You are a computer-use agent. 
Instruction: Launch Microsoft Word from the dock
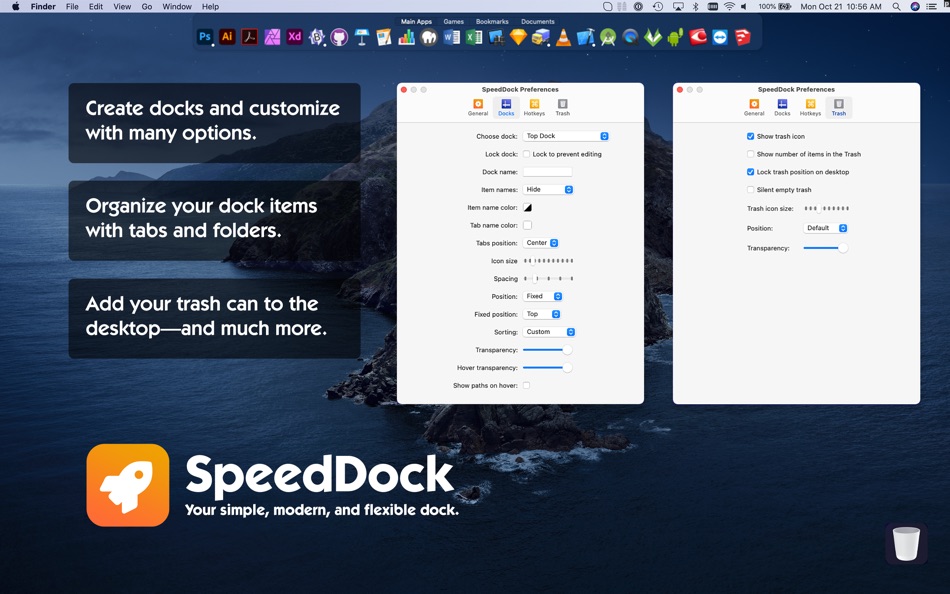451,38
